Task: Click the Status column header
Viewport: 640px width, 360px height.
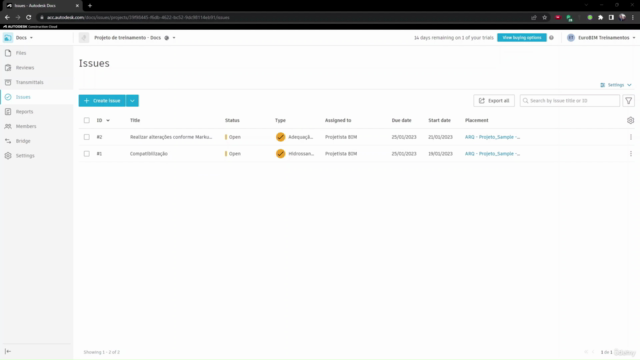Action: [232, 120]
